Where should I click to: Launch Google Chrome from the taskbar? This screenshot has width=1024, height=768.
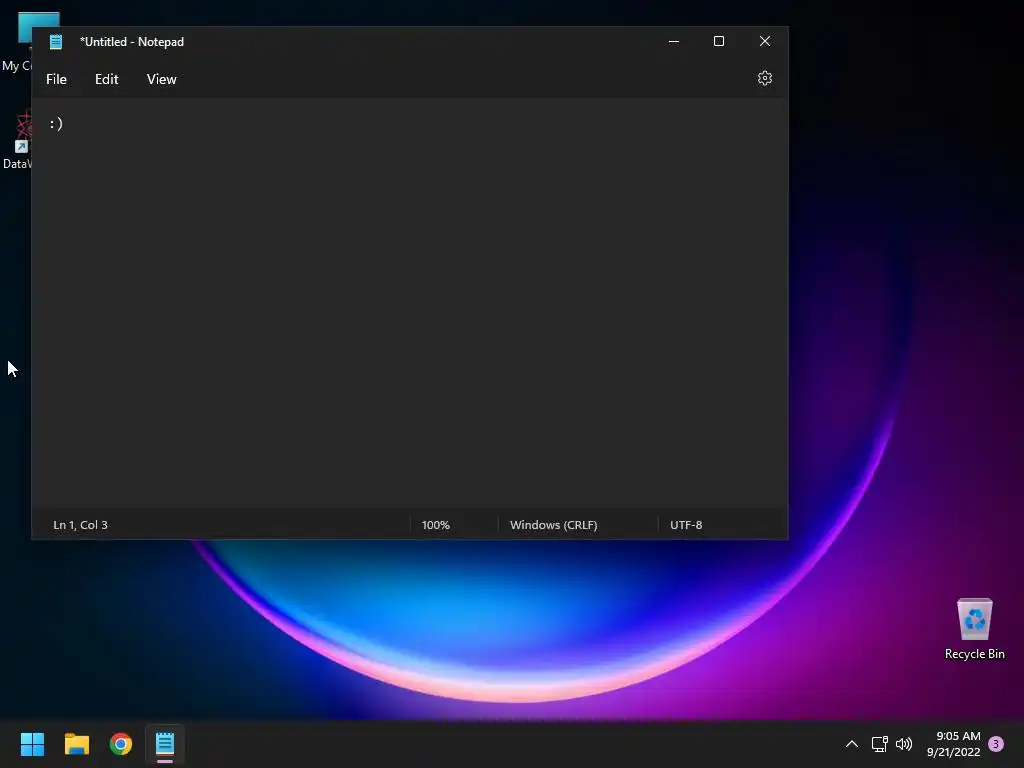(x=121, y=744)
